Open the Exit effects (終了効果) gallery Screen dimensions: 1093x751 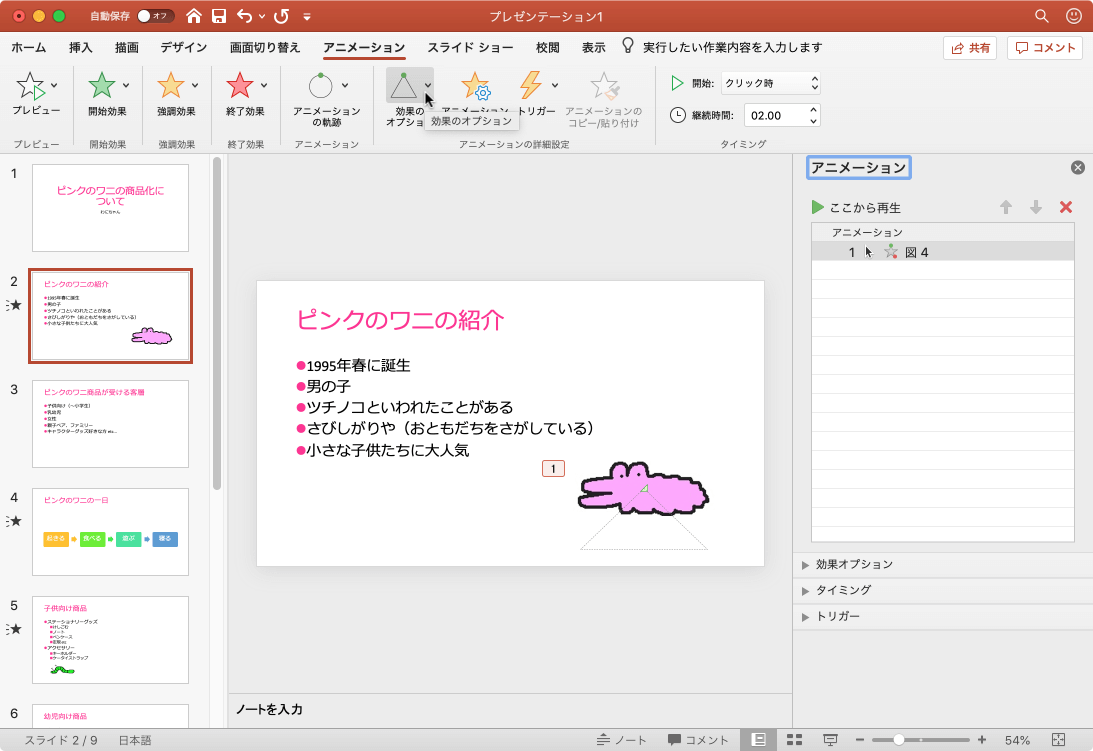[x=240, y=87]
